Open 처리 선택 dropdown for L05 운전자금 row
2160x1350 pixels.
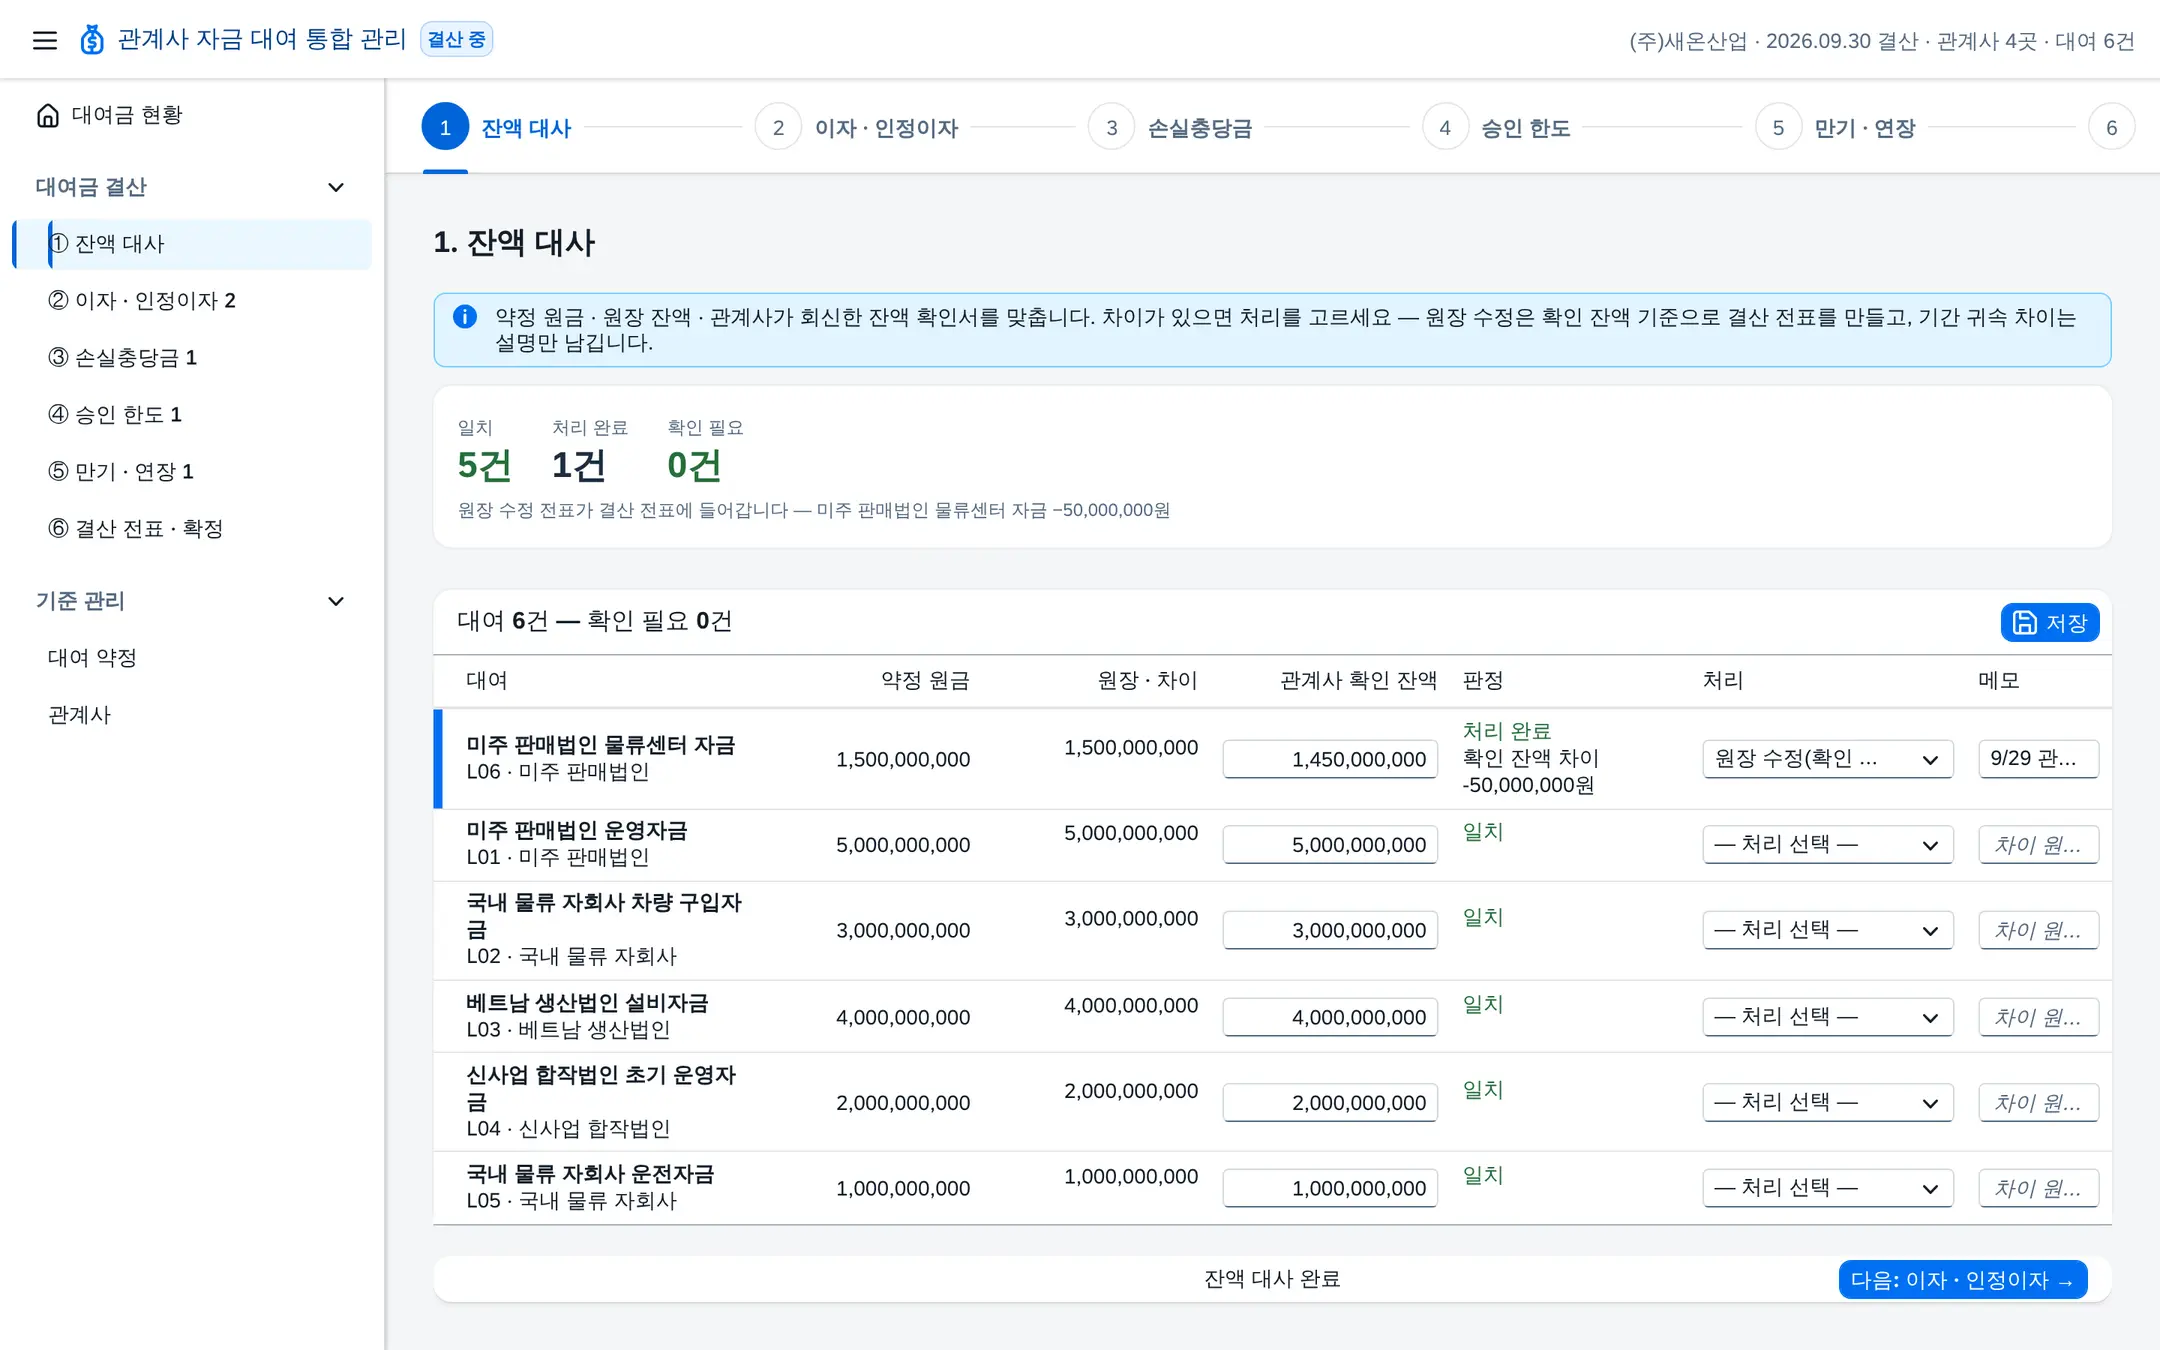click(1827, 1188)
